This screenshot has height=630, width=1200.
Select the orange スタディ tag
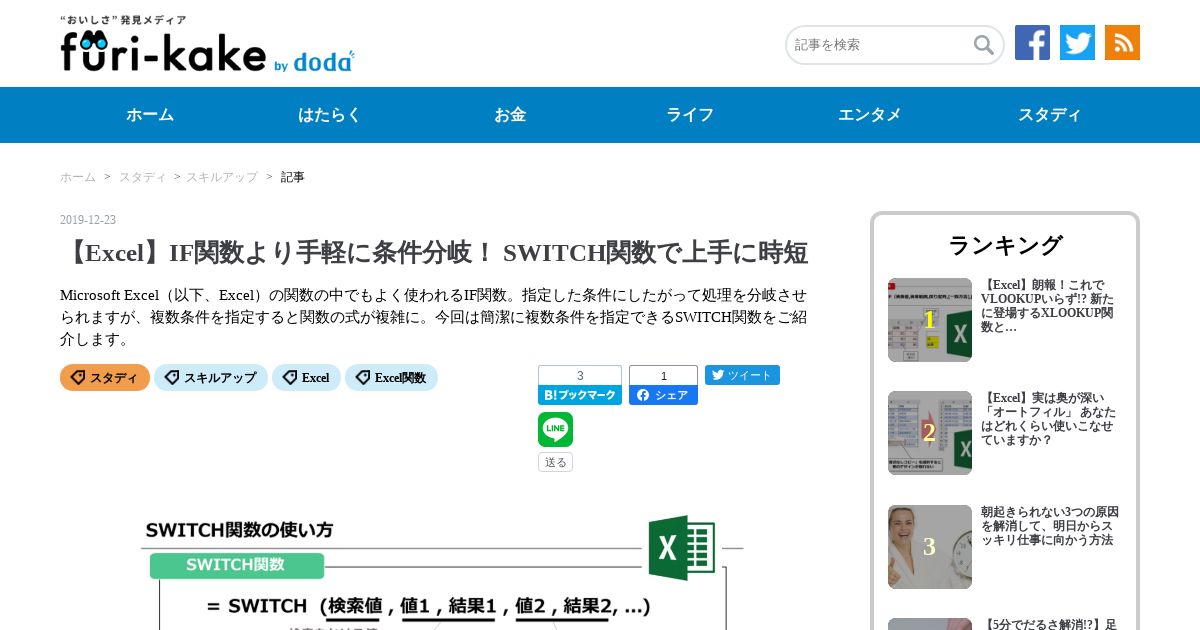[x=105, y=378]
